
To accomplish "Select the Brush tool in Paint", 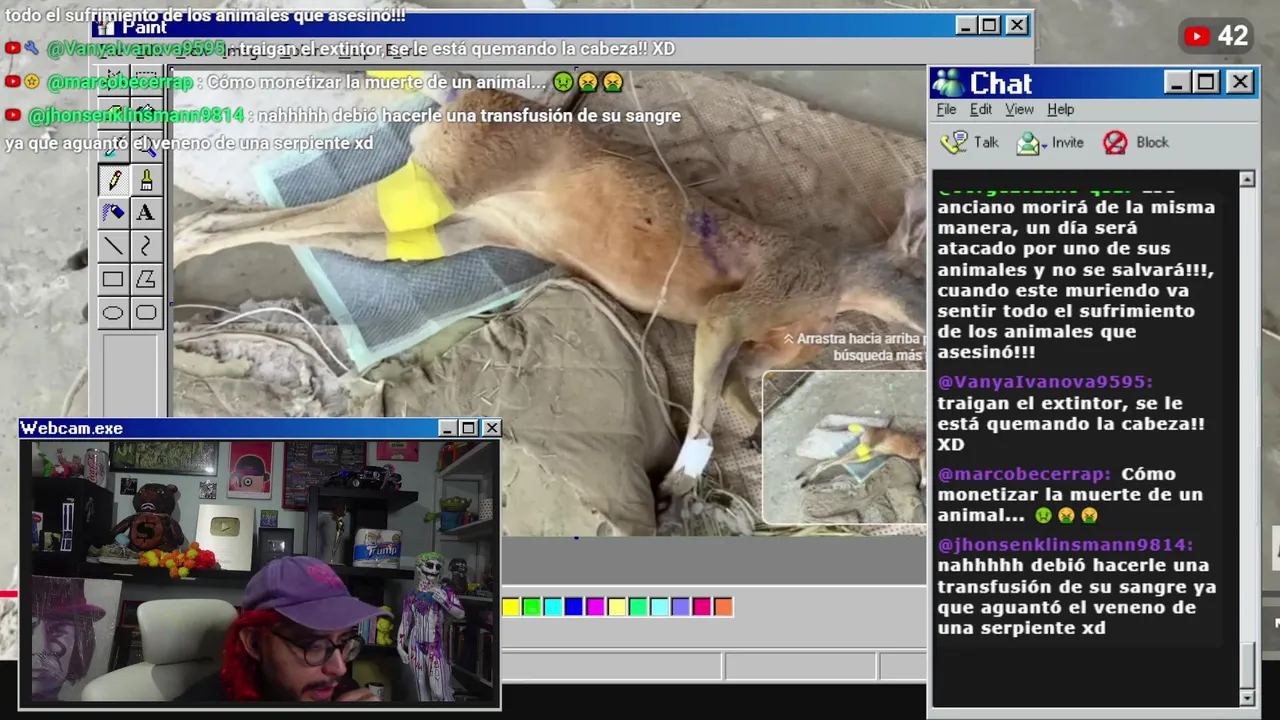I will 146,180.
